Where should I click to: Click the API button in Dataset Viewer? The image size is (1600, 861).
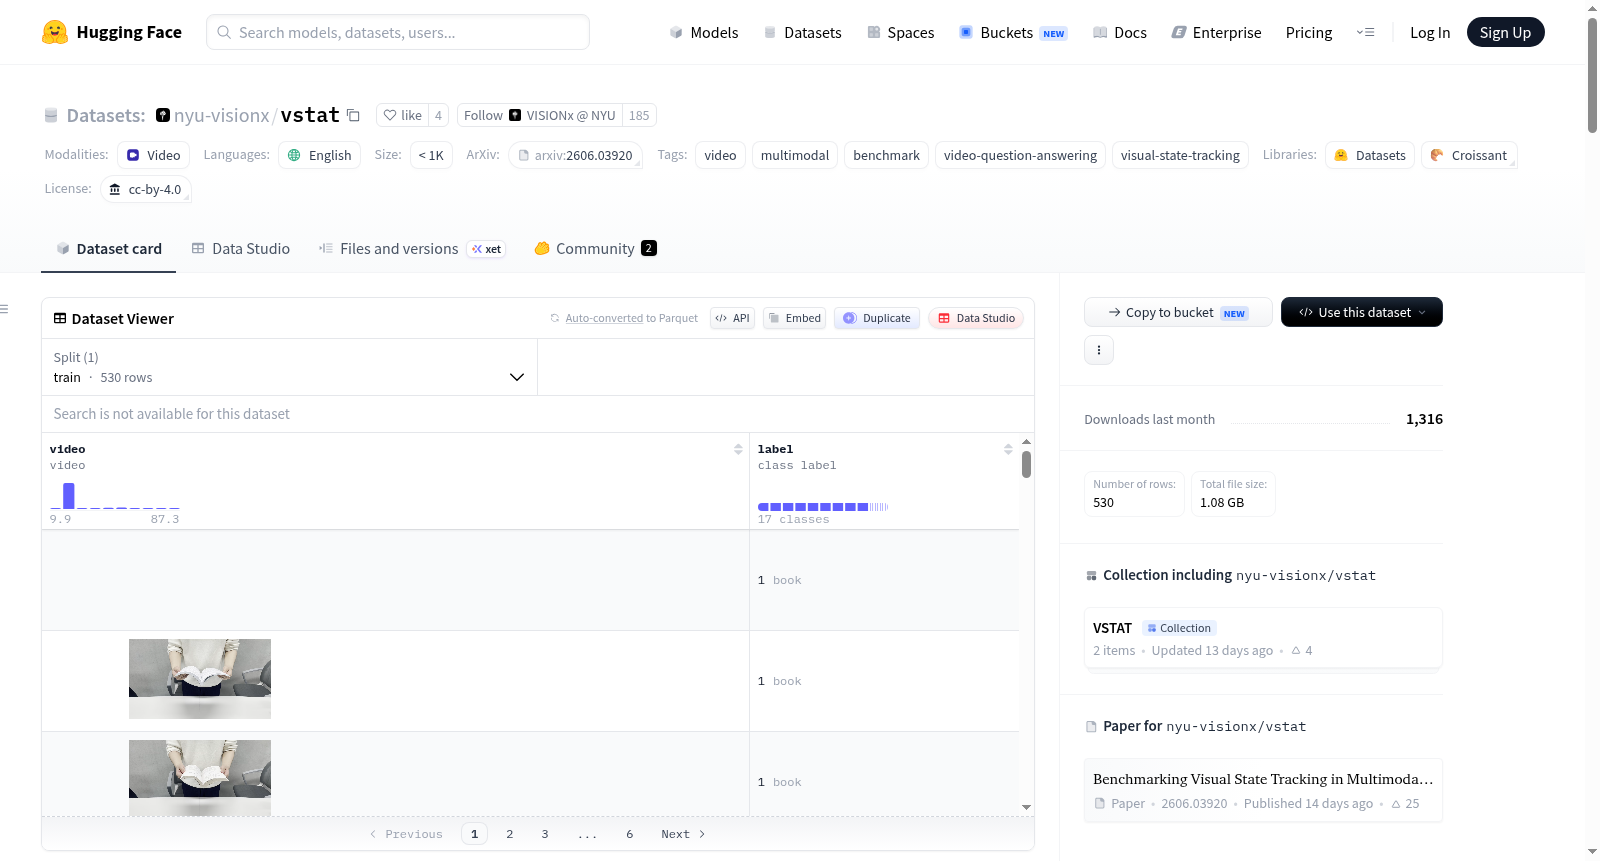[x=732, y=318]
